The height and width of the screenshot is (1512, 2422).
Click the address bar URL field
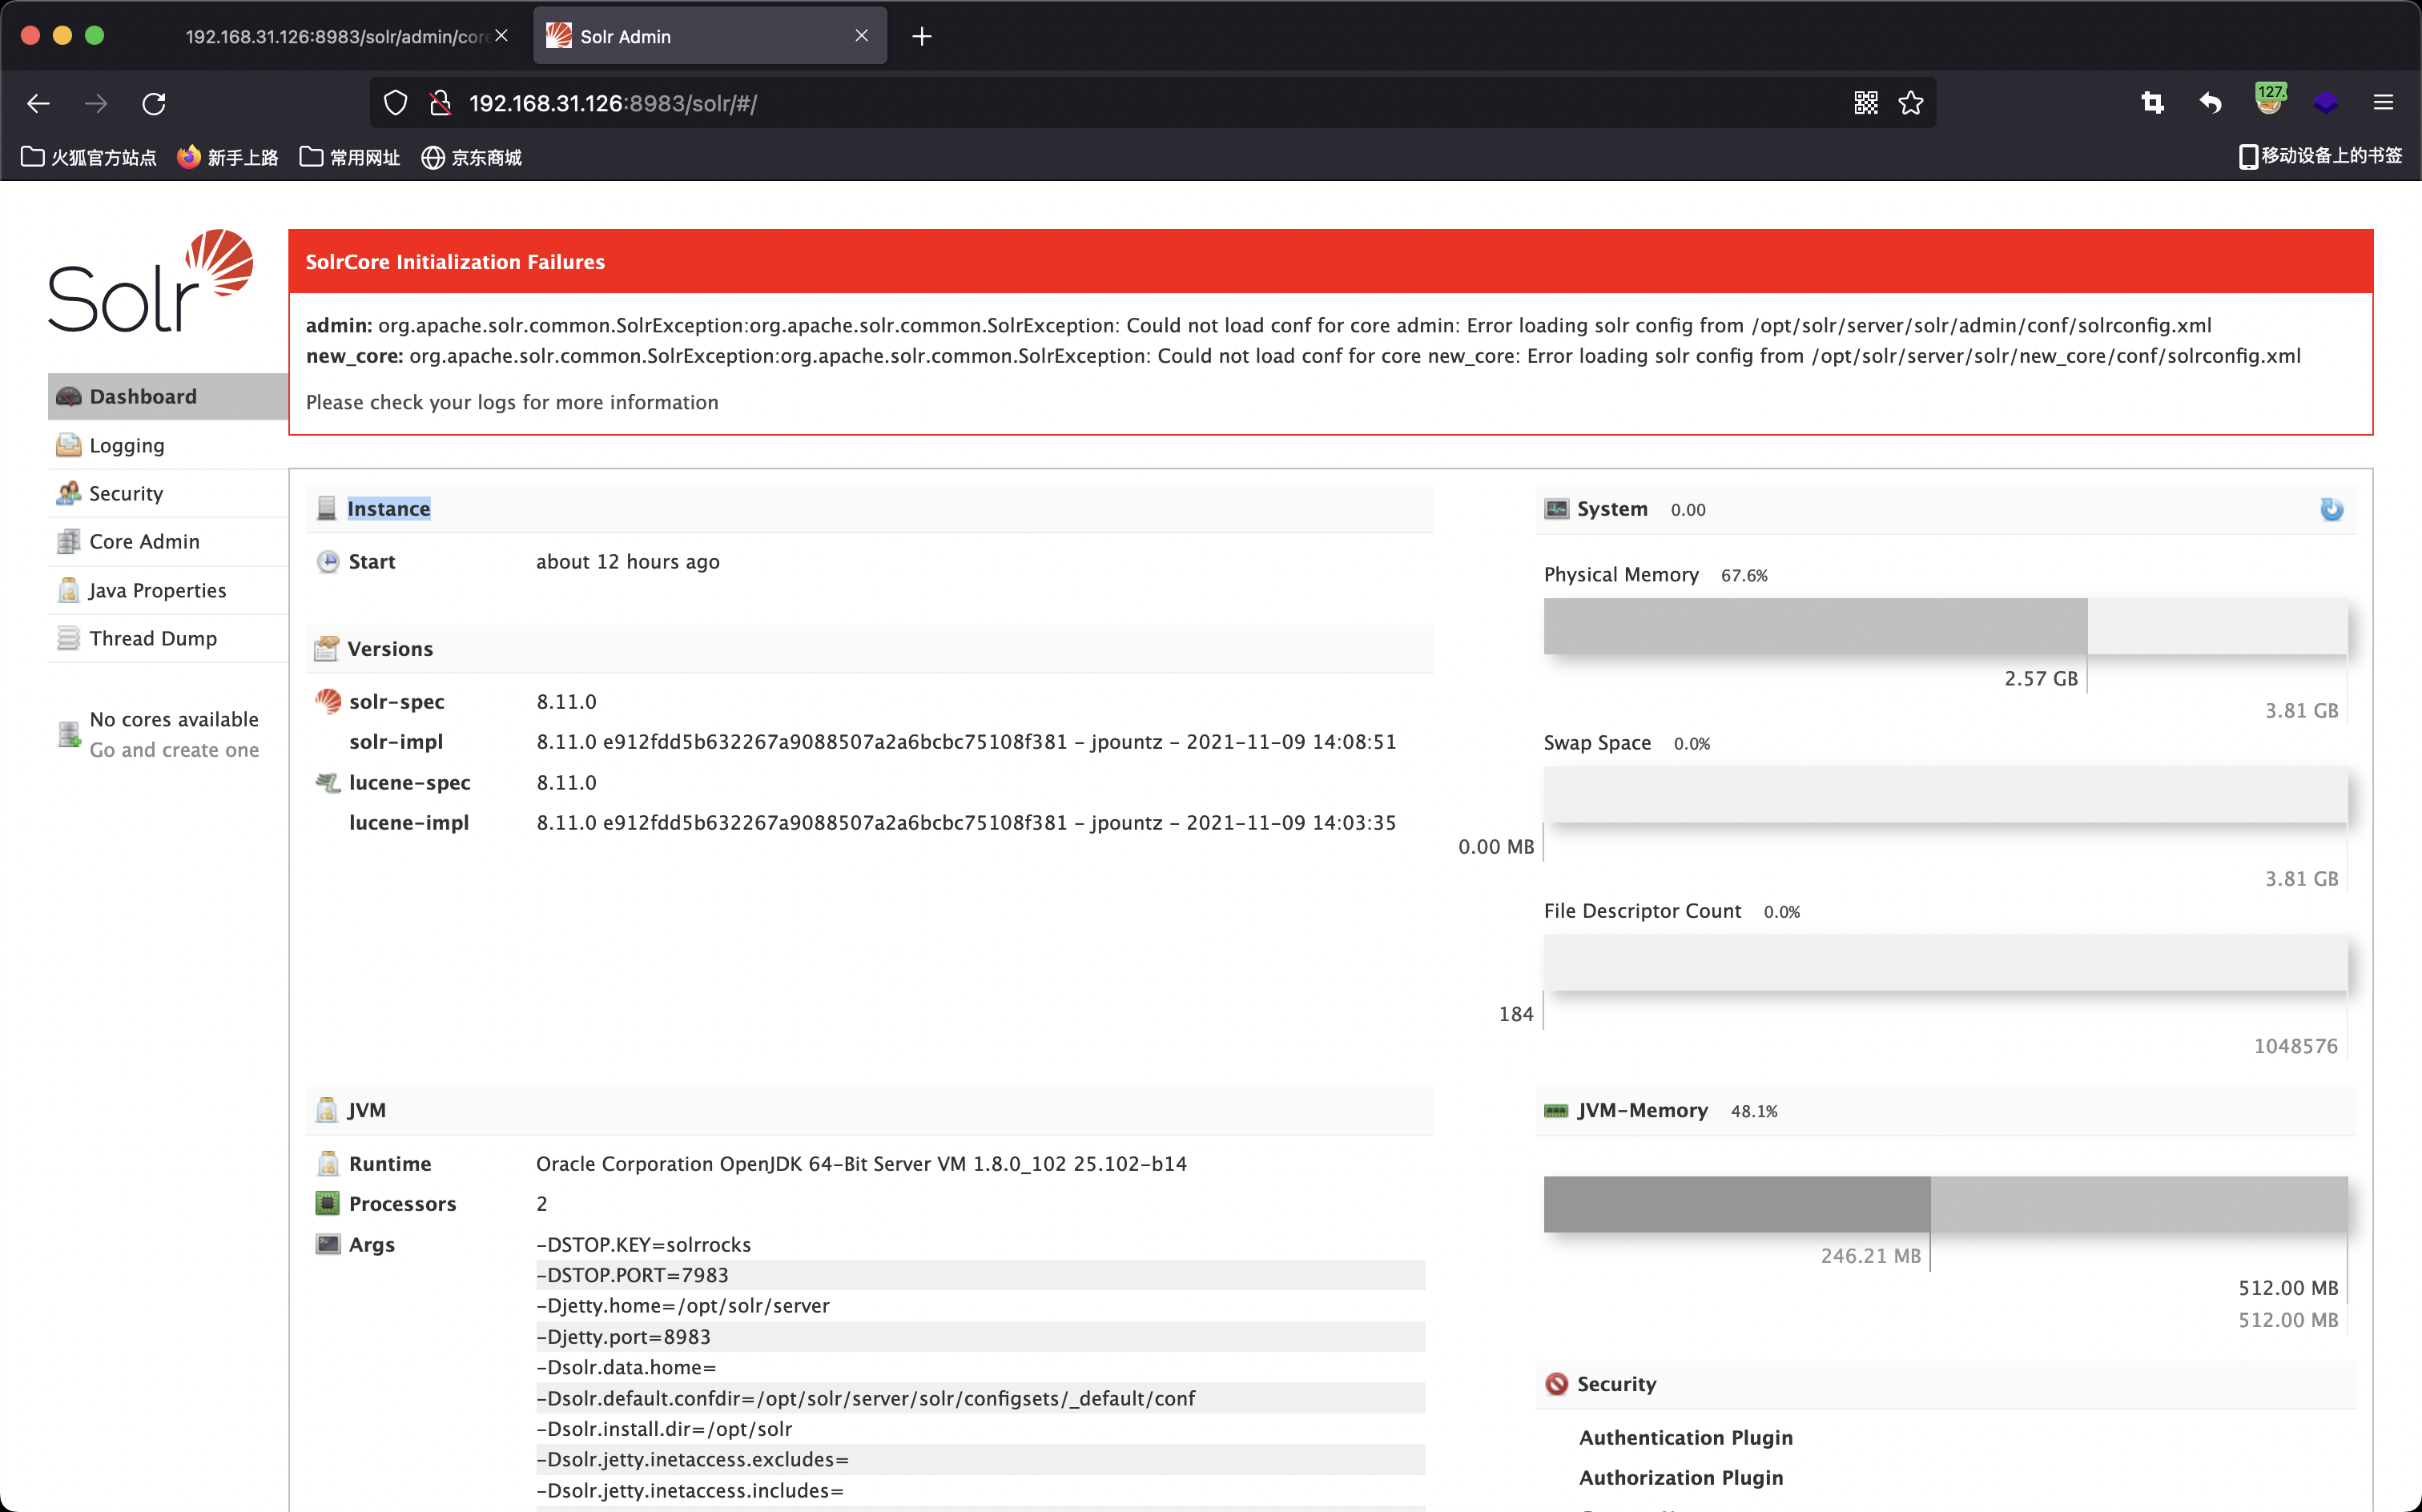(1100, 103)
